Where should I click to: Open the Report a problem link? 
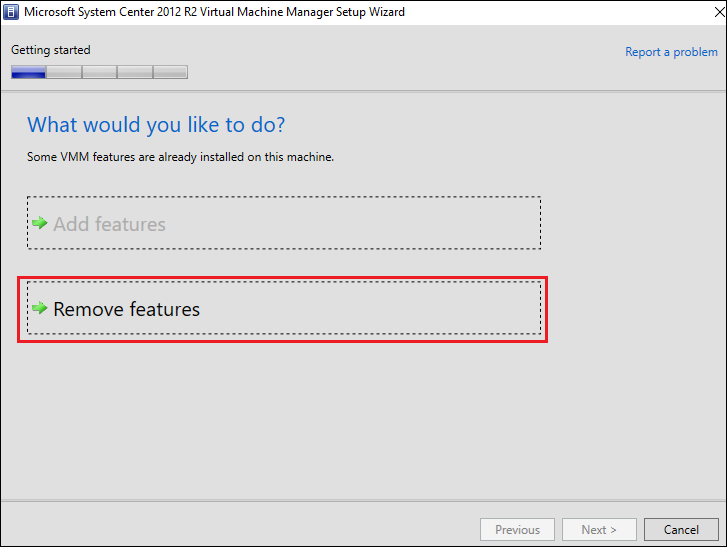tap(671, 52)
